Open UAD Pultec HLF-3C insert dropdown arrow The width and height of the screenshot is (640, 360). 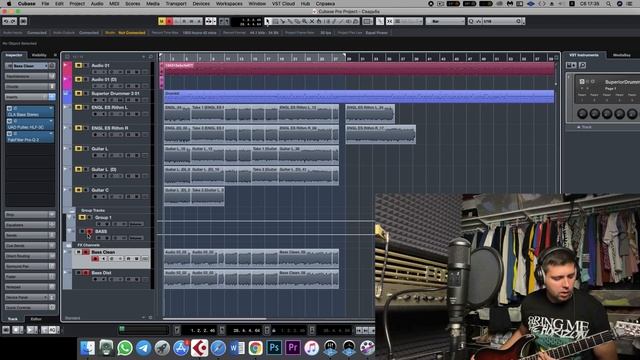(51, 121)
